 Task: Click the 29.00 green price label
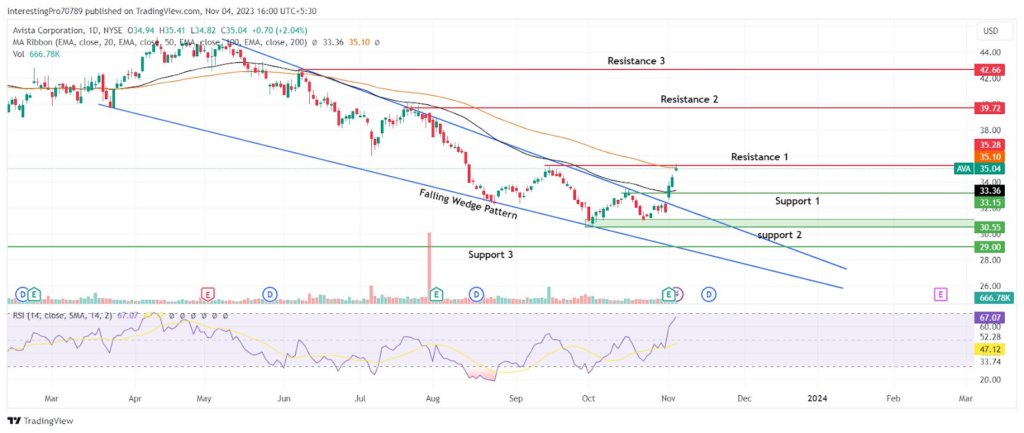[x=987, y=247]
